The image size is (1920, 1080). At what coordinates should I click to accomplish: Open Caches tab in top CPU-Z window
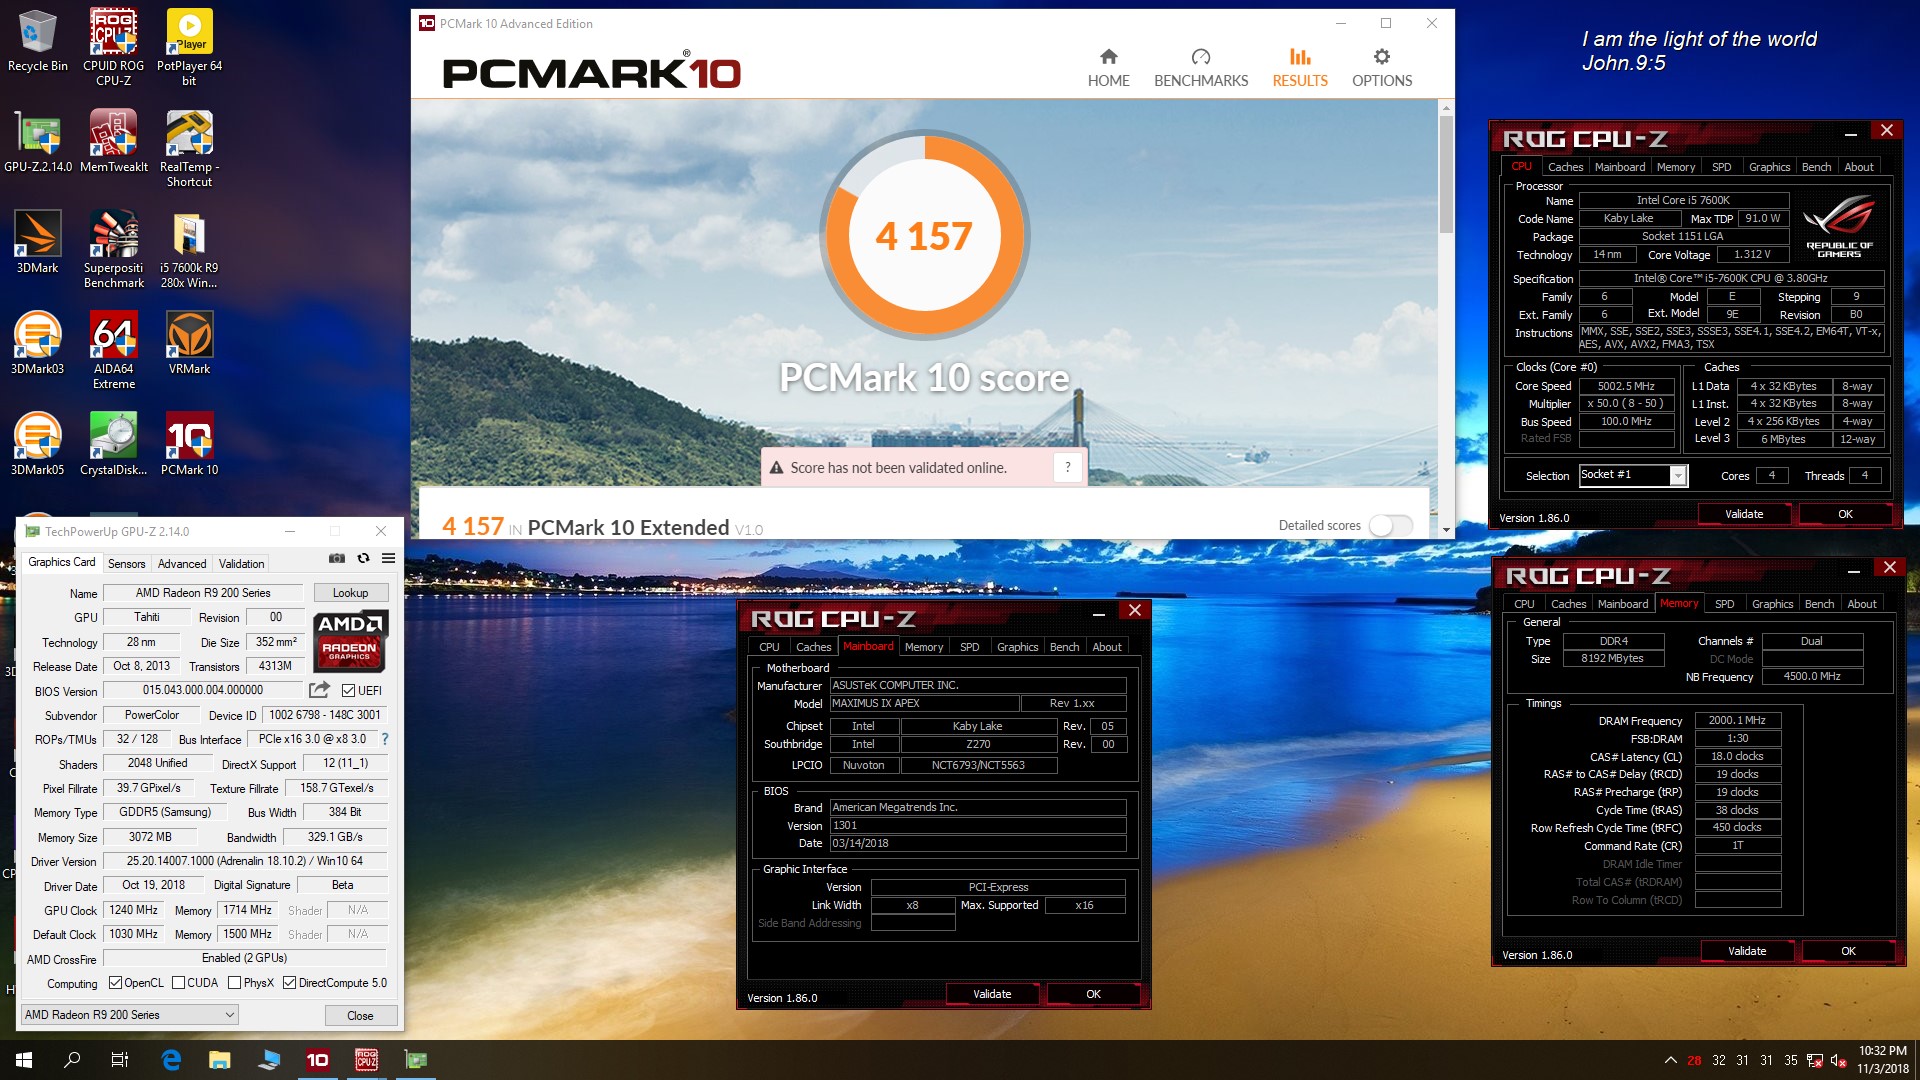tap(1565, 167)
